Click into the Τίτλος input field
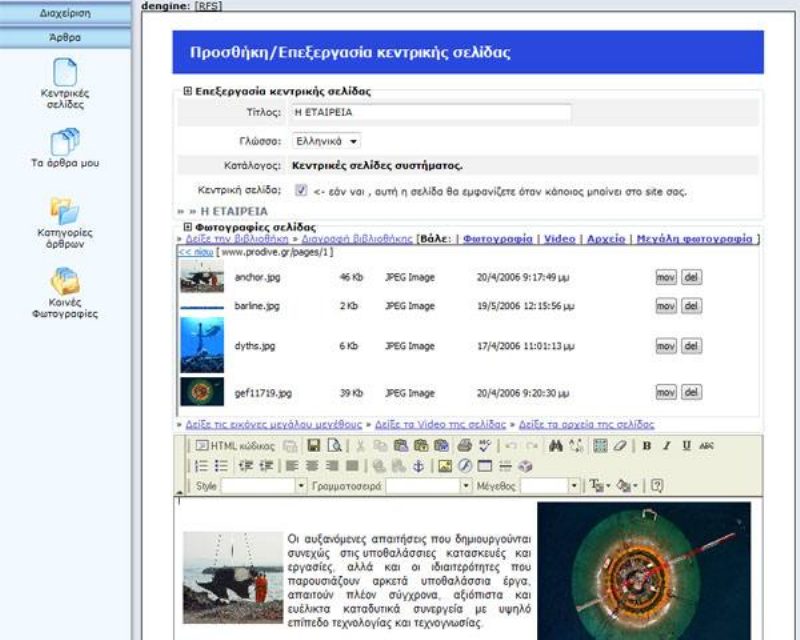 [430, 112]
